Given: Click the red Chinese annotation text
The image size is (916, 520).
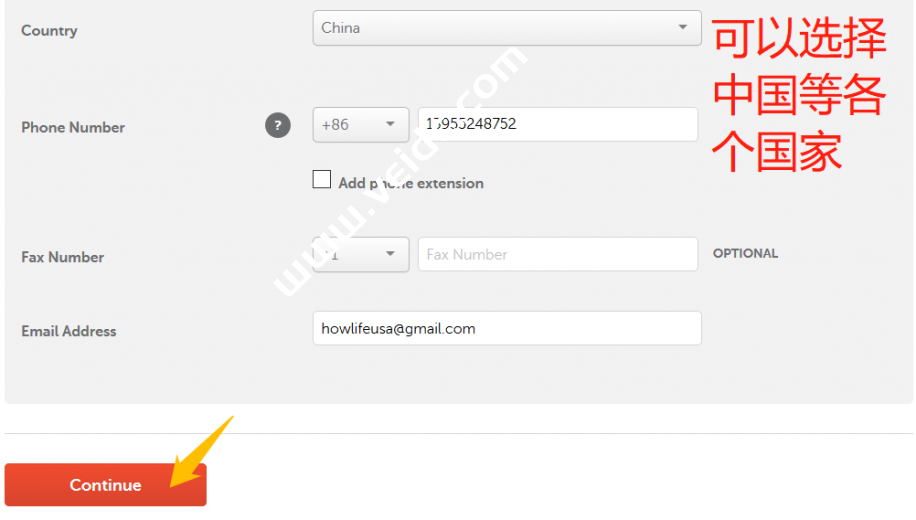Looking at the screenshot, I should coord(799,94).
